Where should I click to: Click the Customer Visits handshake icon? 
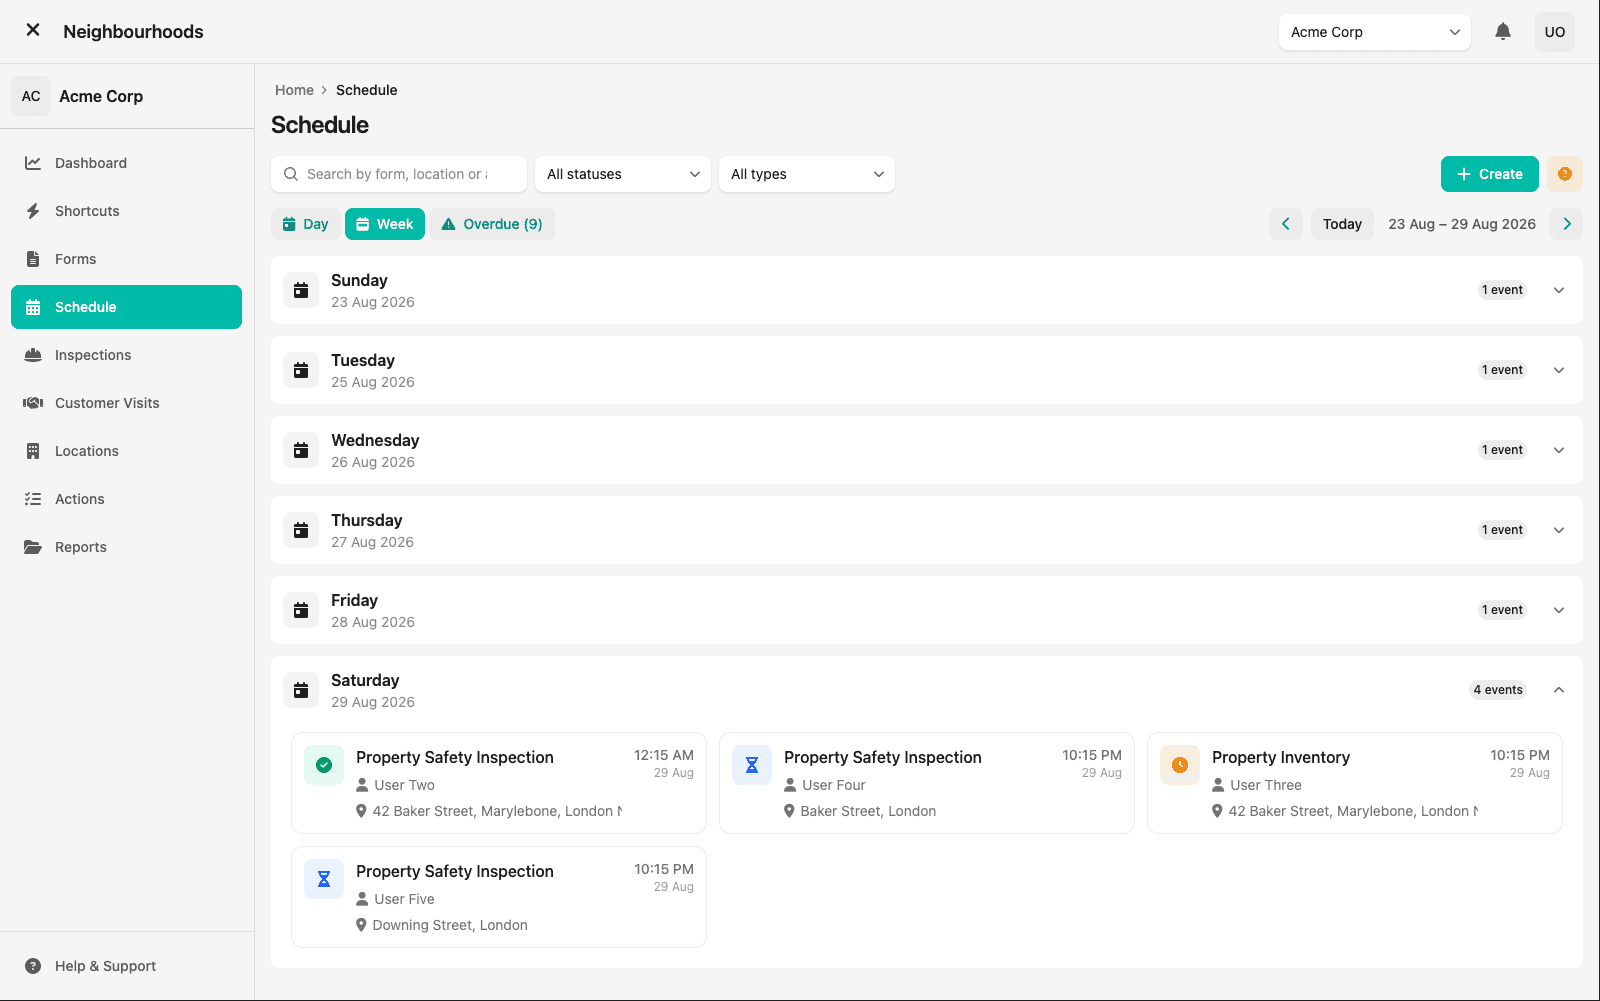33,403
